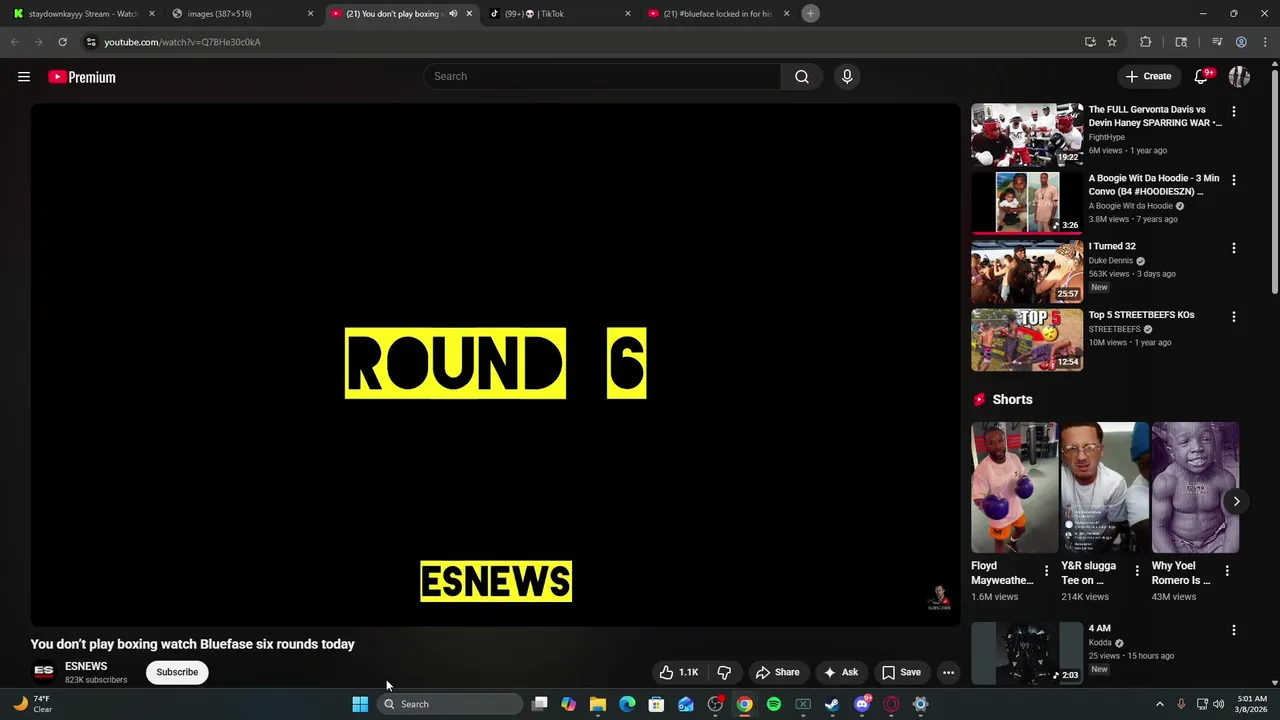The height and width of the screenshot is (720, 1280).
Task: Open Chrome three-dot menu
Action: pyautogui.click(x=1265, y=42)
